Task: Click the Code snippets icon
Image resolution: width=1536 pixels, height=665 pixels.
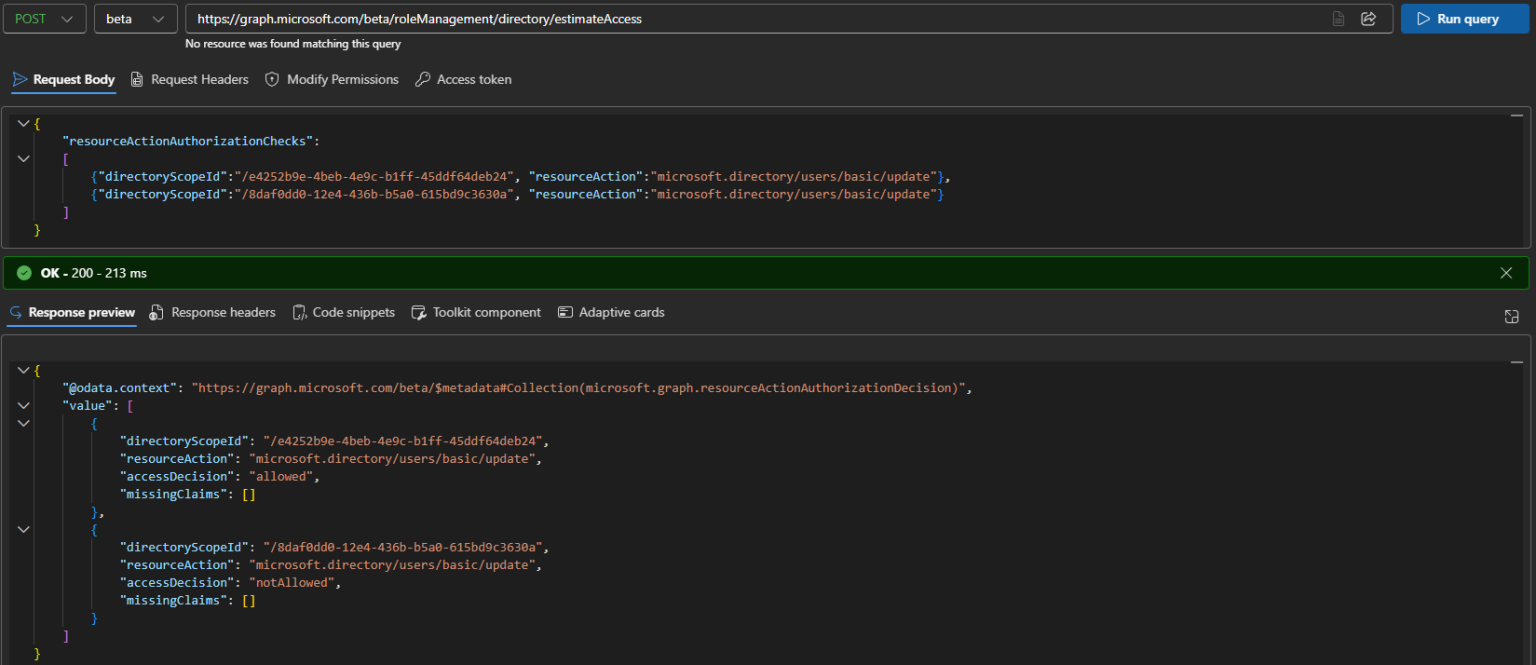Action: coord(299,313)
